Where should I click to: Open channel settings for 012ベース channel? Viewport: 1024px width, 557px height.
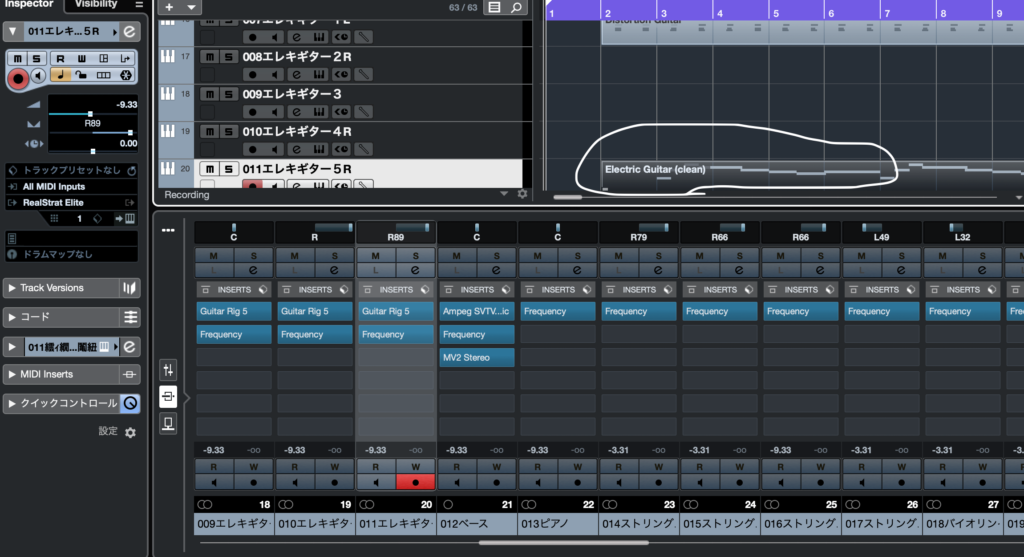(x=496, y=270)
